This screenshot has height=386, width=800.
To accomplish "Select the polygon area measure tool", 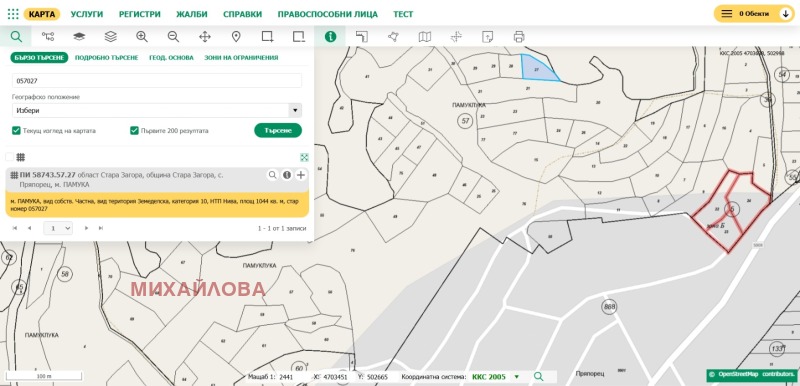I will tap(393, 37).
